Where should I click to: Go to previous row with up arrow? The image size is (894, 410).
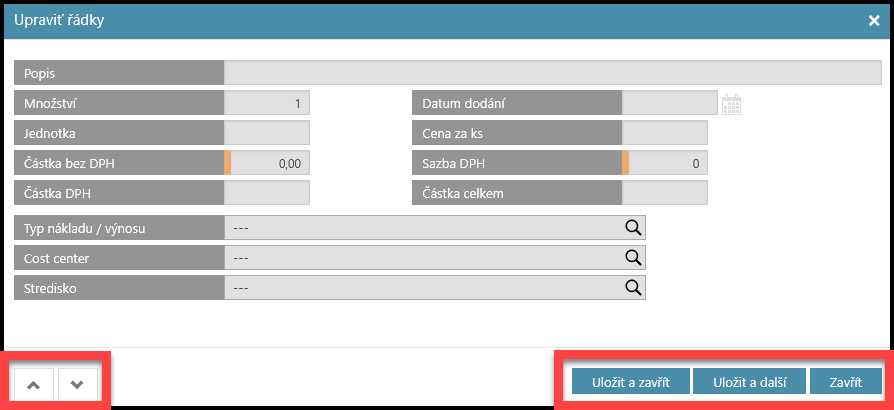coord(33,384)
